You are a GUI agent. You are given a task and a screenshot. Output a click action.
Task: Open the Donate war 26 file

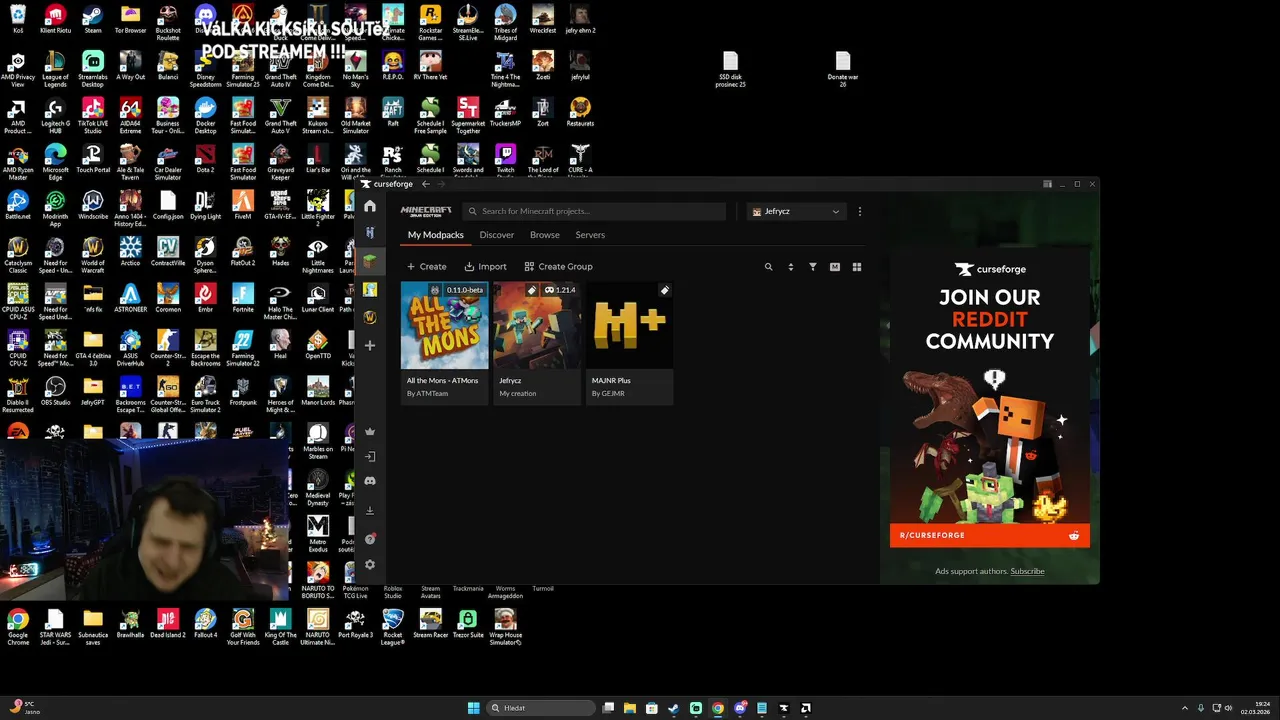[x=843, y=70]
